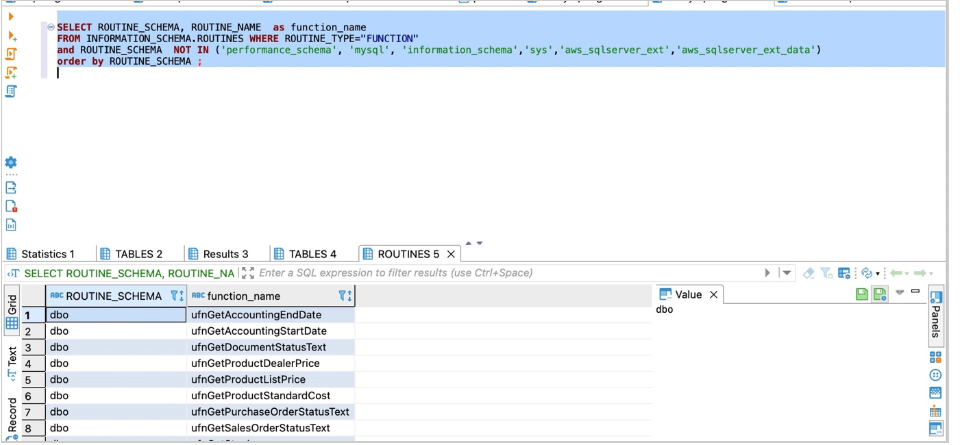Open the forward arrow history dropdown

point(931,274)
